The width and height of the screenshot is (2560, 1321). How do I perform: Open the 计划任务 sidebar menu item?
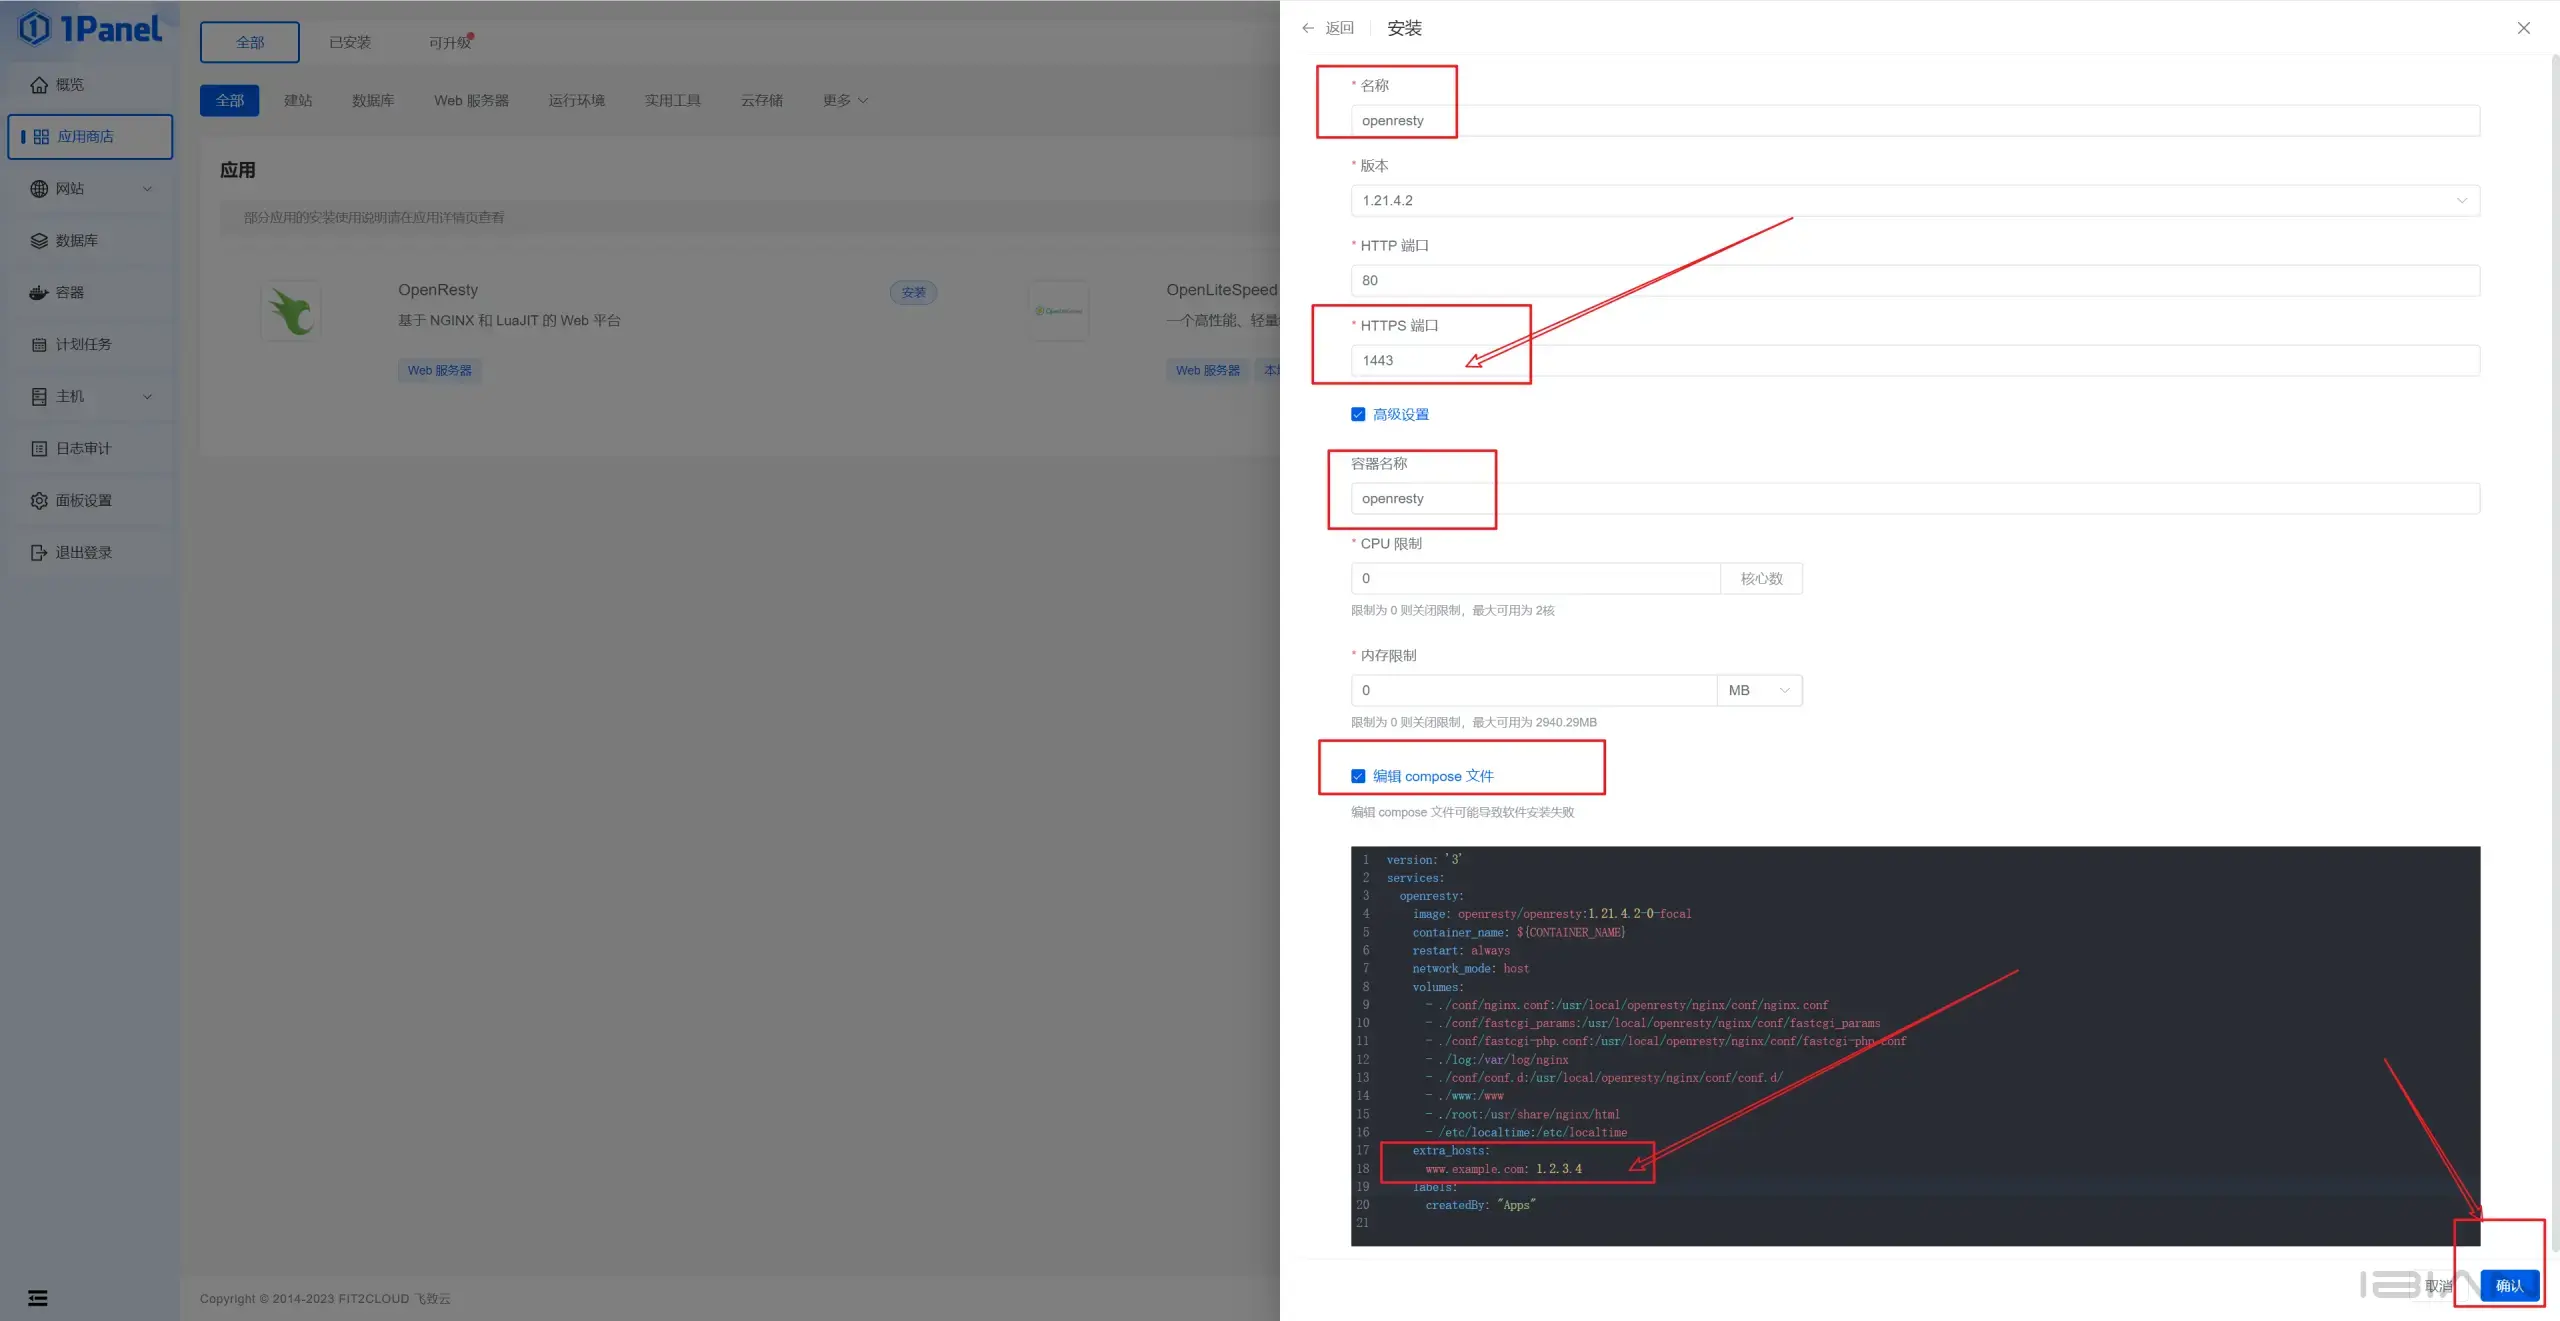point(90,345)
